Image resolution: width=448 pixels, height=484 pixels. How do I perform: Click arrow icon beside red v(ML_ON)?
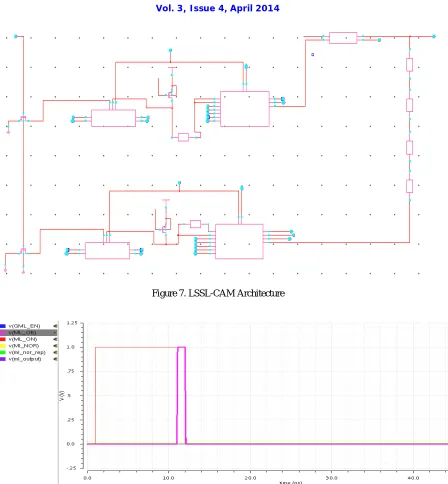[x=55, y=339]
